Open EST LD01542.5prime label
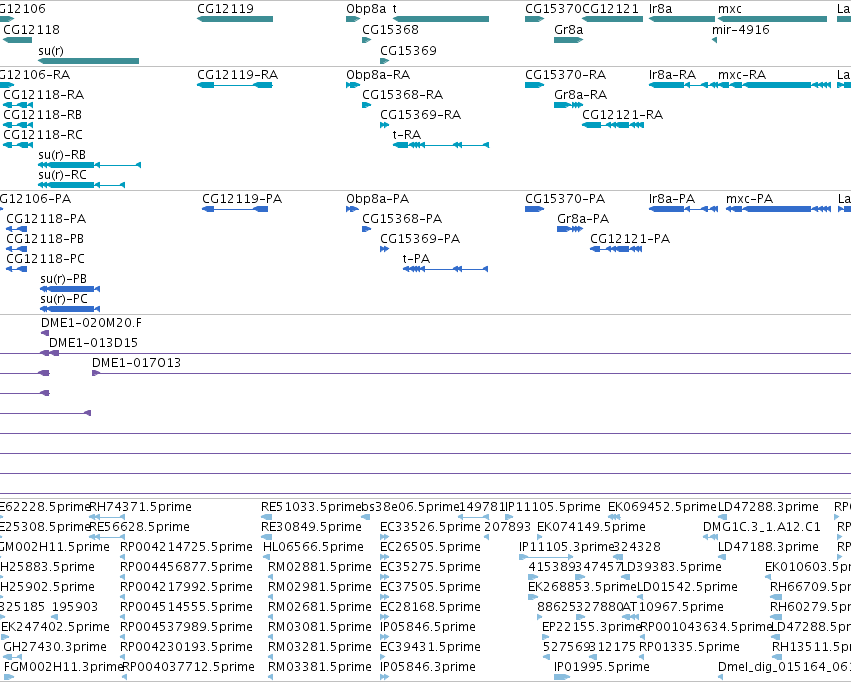 coord(687,588)
